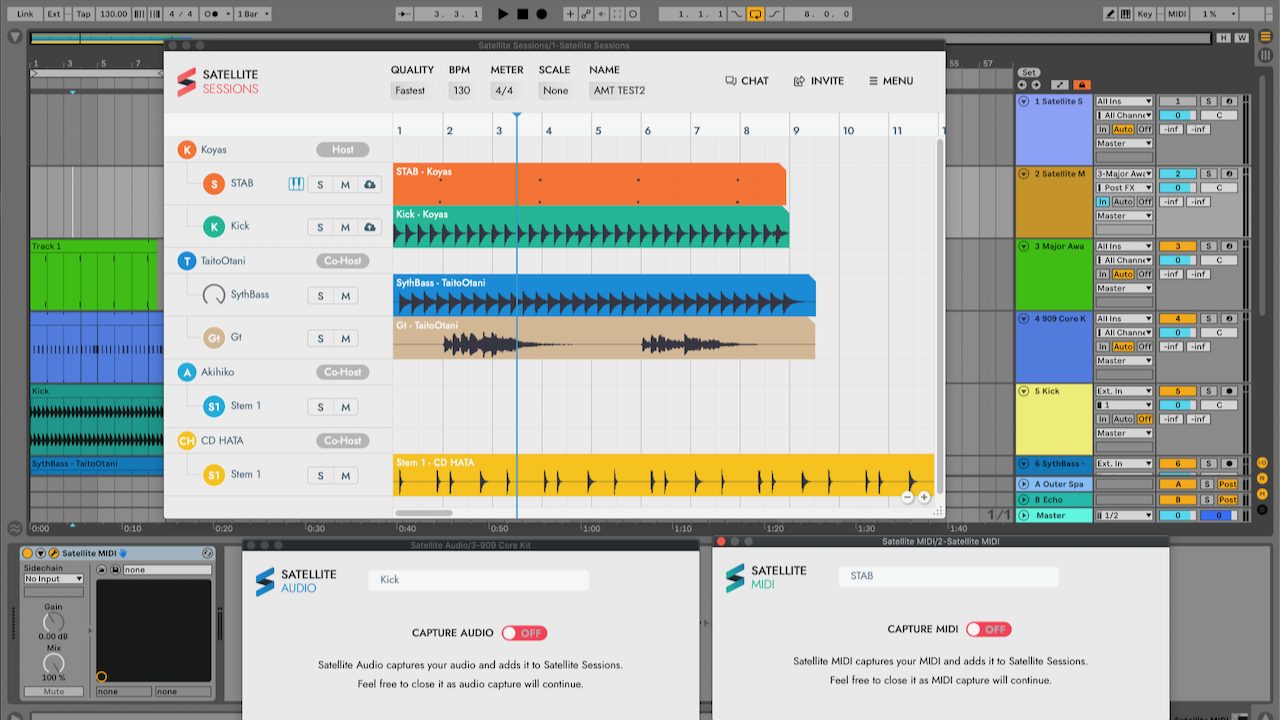Open the METER 4/4 selector
Image resolution: width=1280 pixels, height=720 pixels.
[504, 90]
